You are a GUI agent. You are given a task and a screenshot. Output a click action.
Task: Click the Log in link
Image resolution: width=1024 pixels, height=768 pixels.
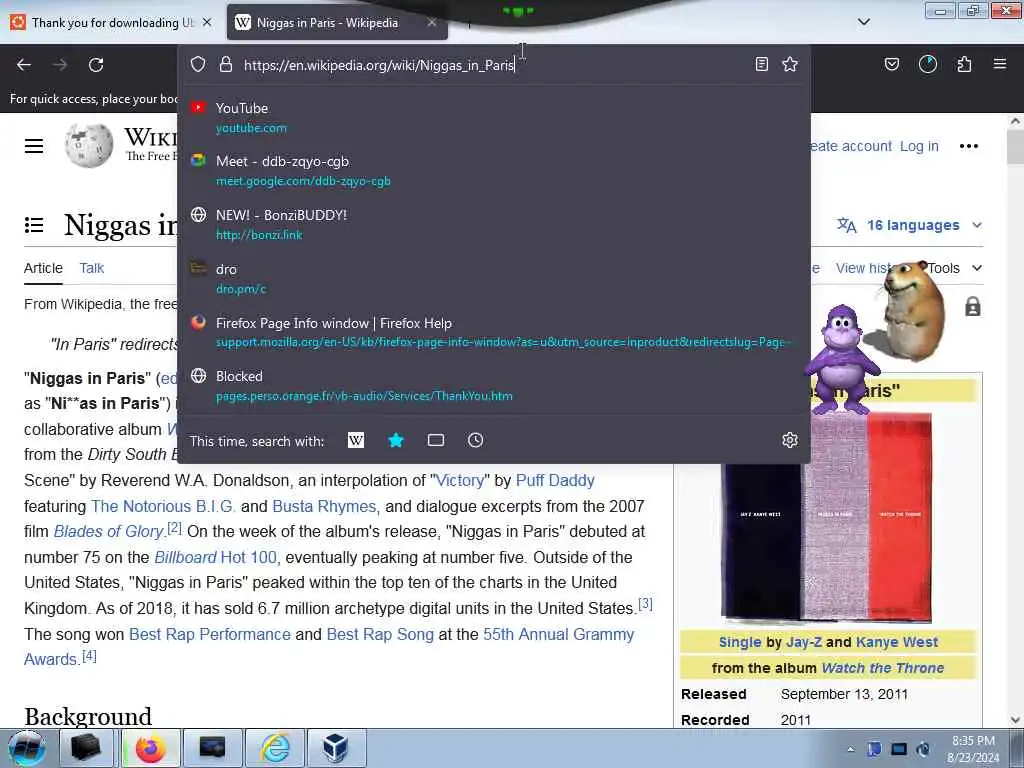point(920,146)
